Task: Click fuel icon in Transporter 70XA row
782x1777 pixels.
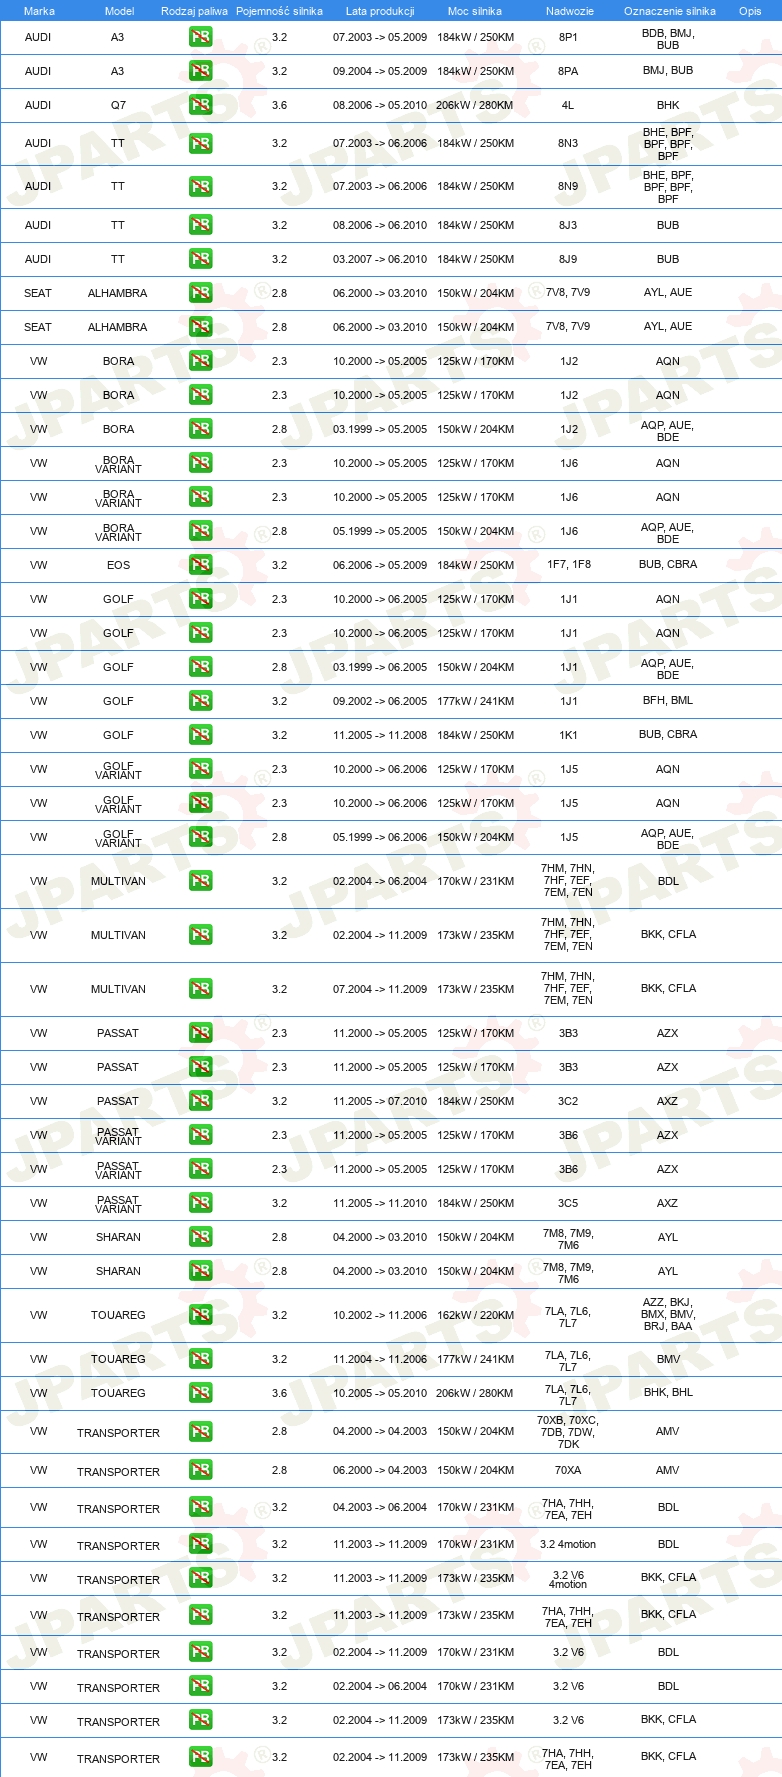Action: (200, 1471)
